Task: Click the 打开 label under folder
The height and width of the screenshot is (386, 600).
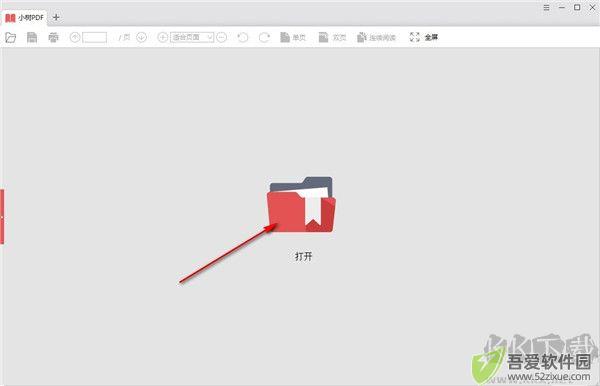Action: tap(303, 256)
